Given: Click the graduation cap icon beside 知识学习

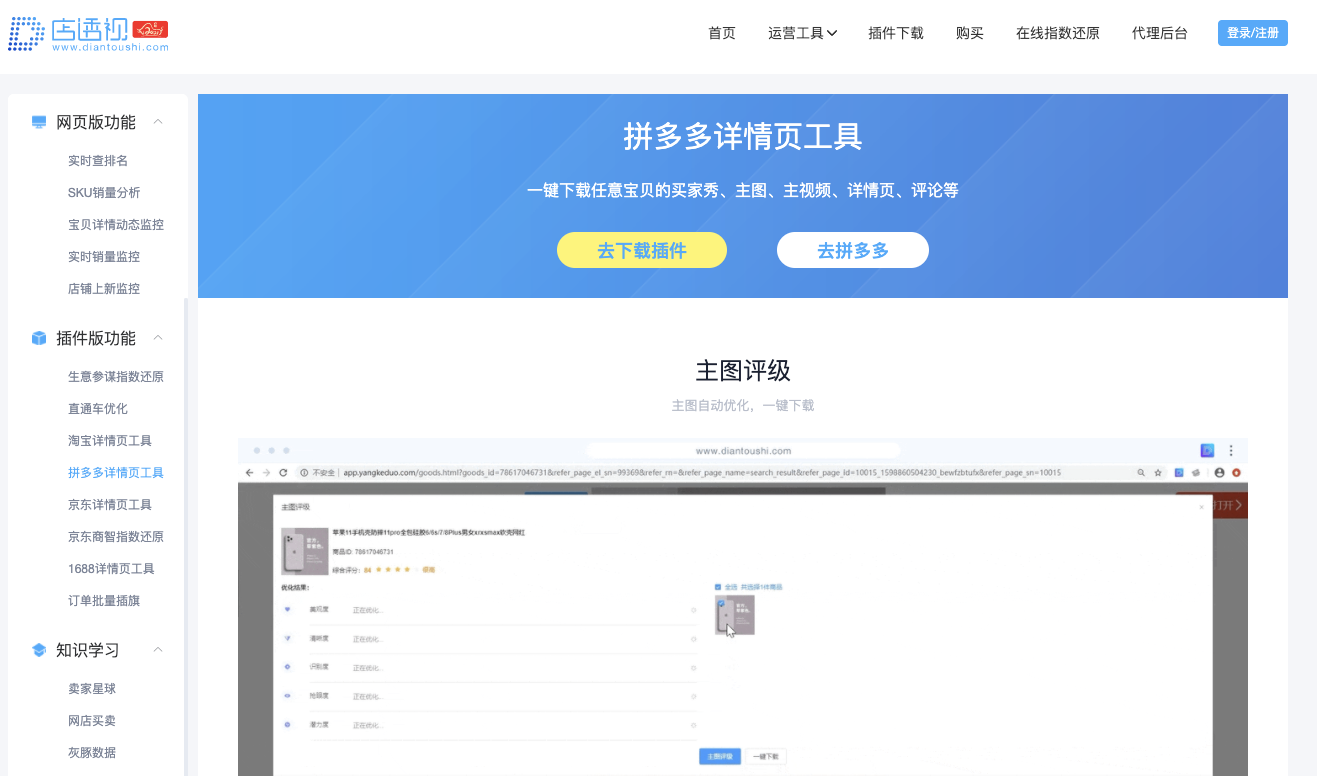Looking at the screenshot, I should (39, 650).
